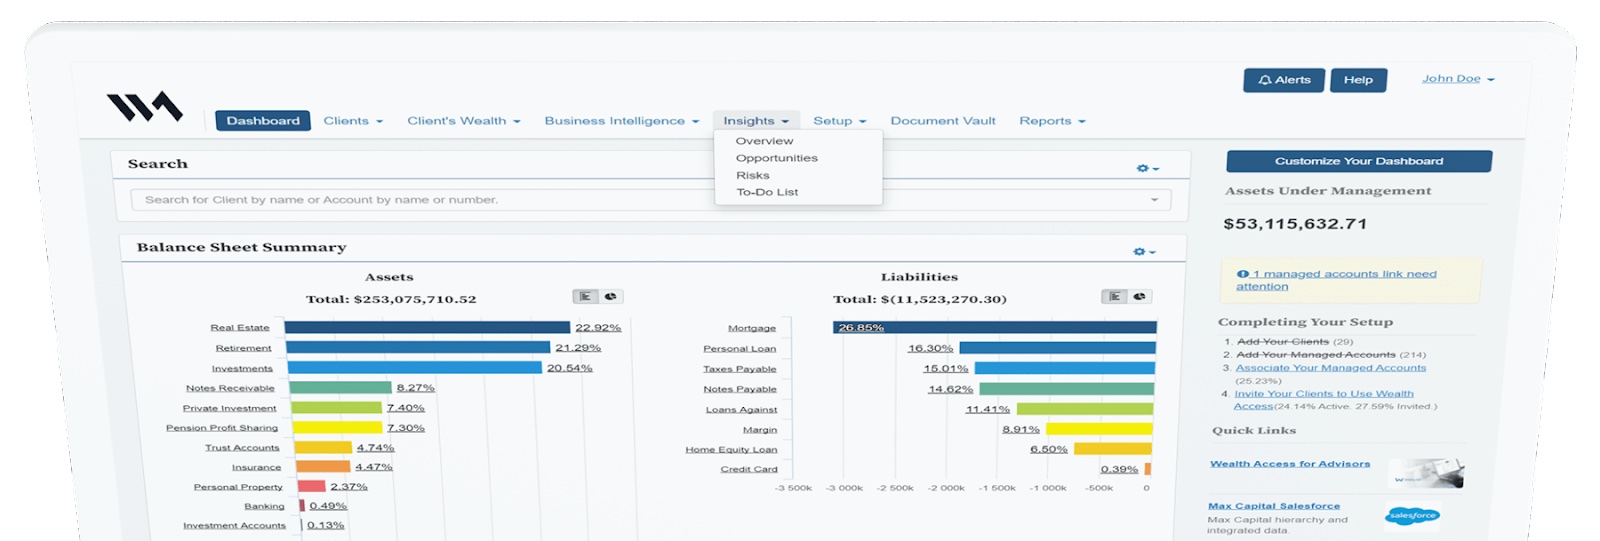Click the Pension Profit Sharing label

coord(222,428)
